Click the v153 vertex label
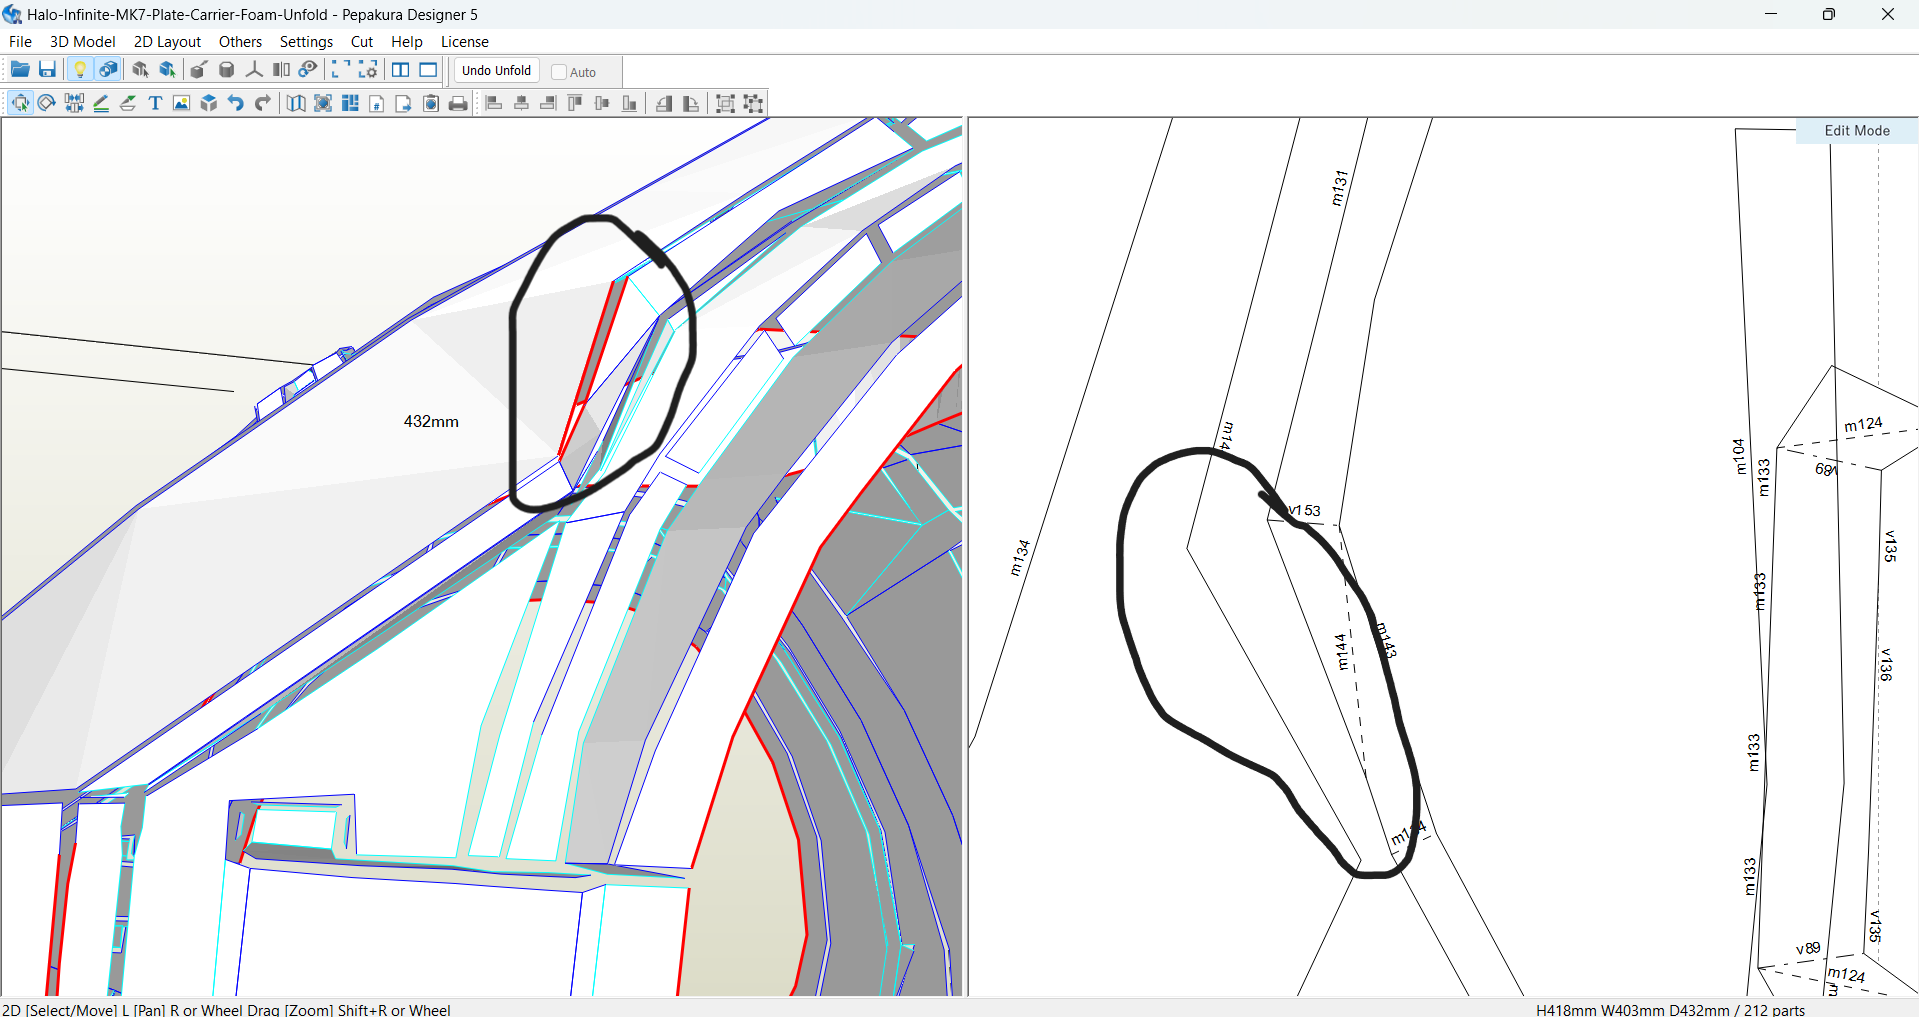 coord(1303,511)
